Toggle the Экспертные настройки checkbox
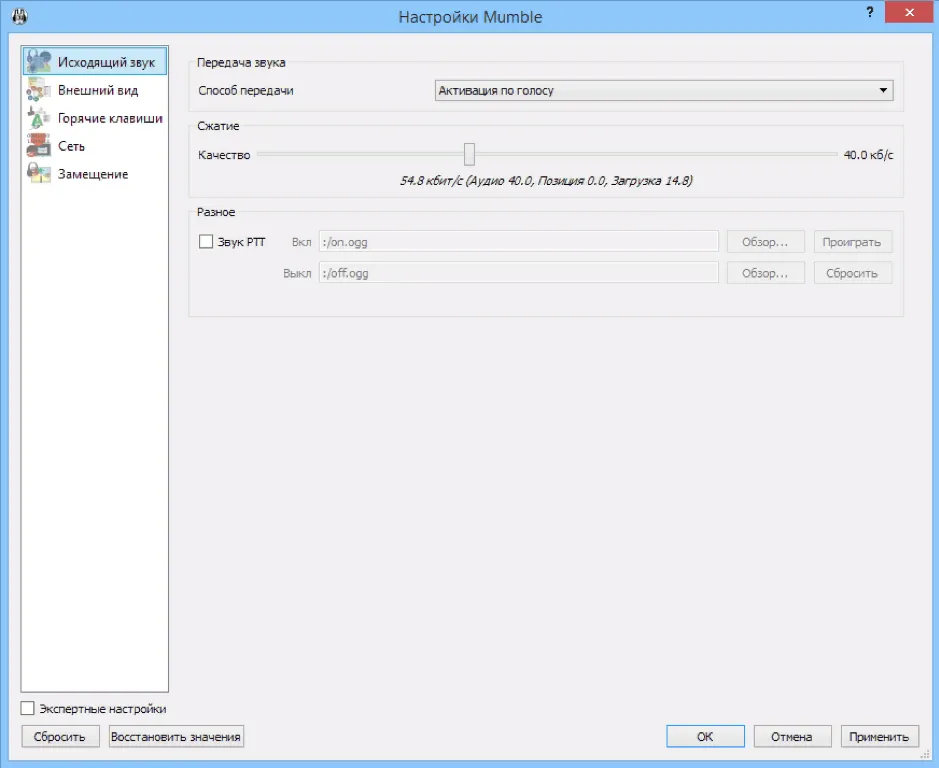The image size is (939, 768). (28, 708)
